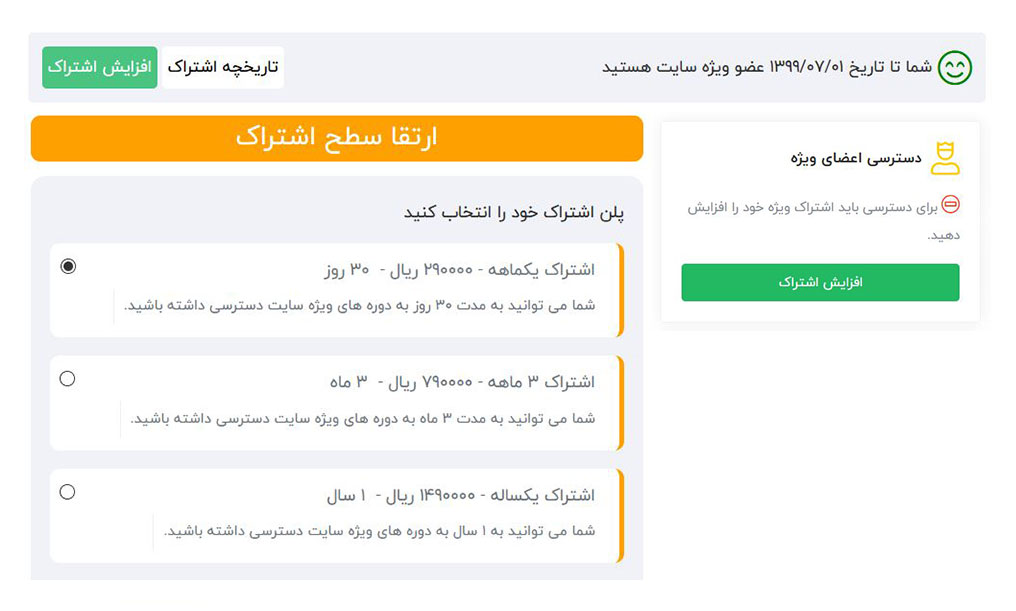Click the membership expiry date status text
1016x611 pixels.
point(767,67)
